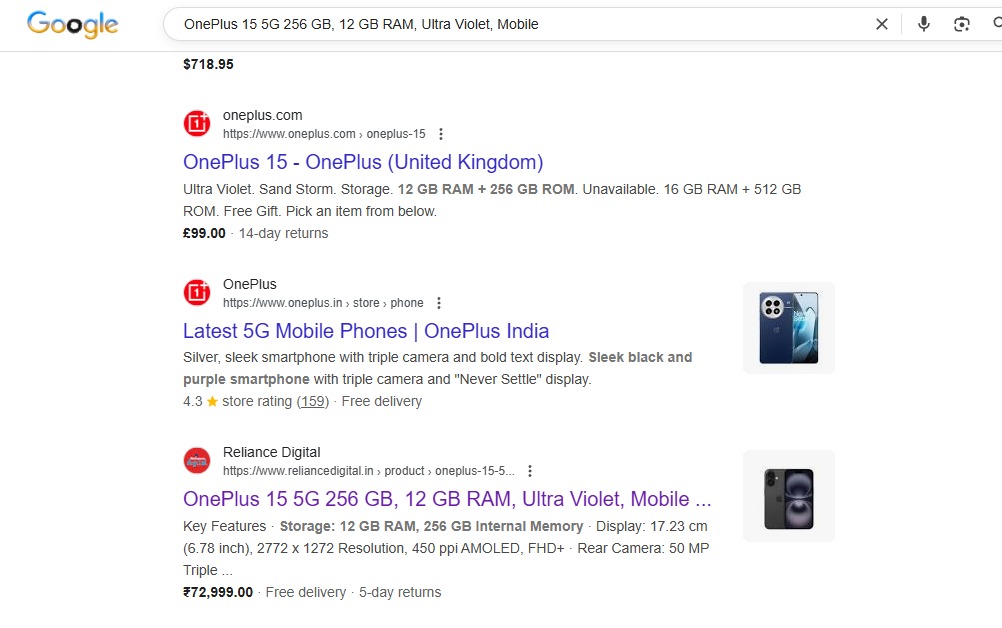The height and width of the screenshot is (628, 1002).
Task: Click the oneplus.com site favicon
Action: click(x=197, y=124)
